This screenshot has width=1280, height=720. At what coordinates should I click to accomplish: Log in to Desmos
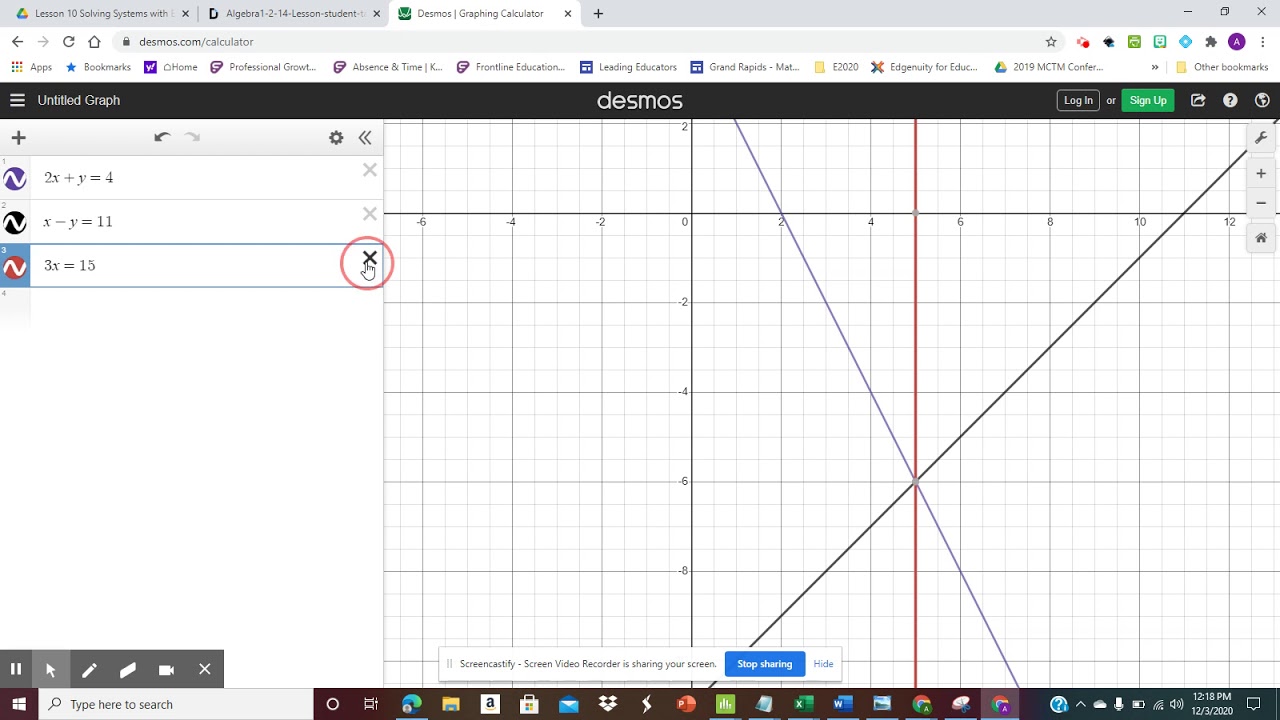[1078, 100]
